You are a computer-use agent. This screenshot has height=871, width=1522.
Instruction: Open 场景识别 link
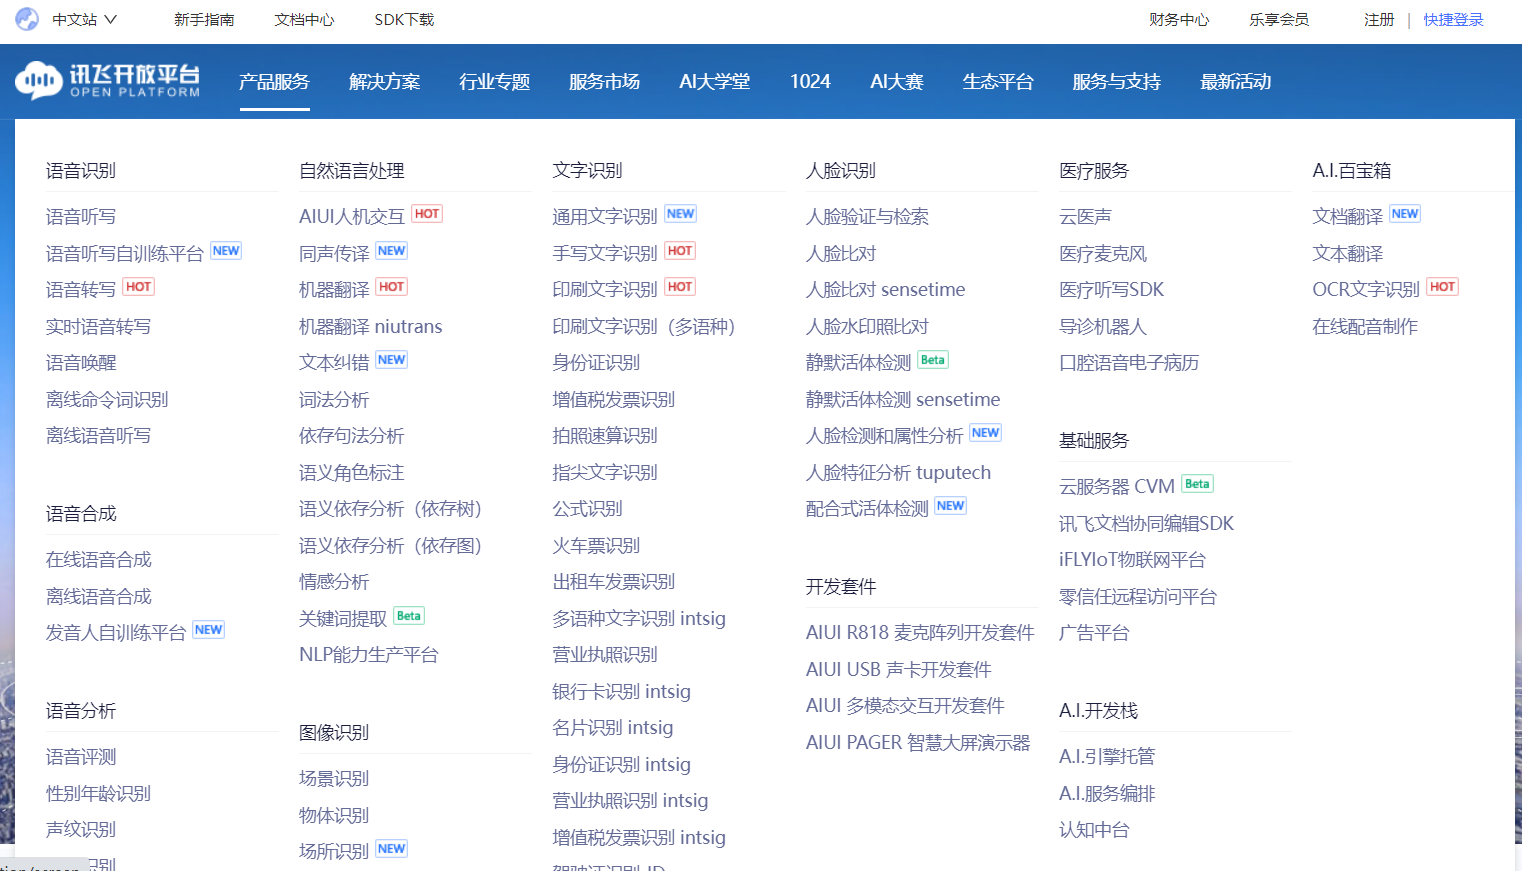tap(334, 778)
